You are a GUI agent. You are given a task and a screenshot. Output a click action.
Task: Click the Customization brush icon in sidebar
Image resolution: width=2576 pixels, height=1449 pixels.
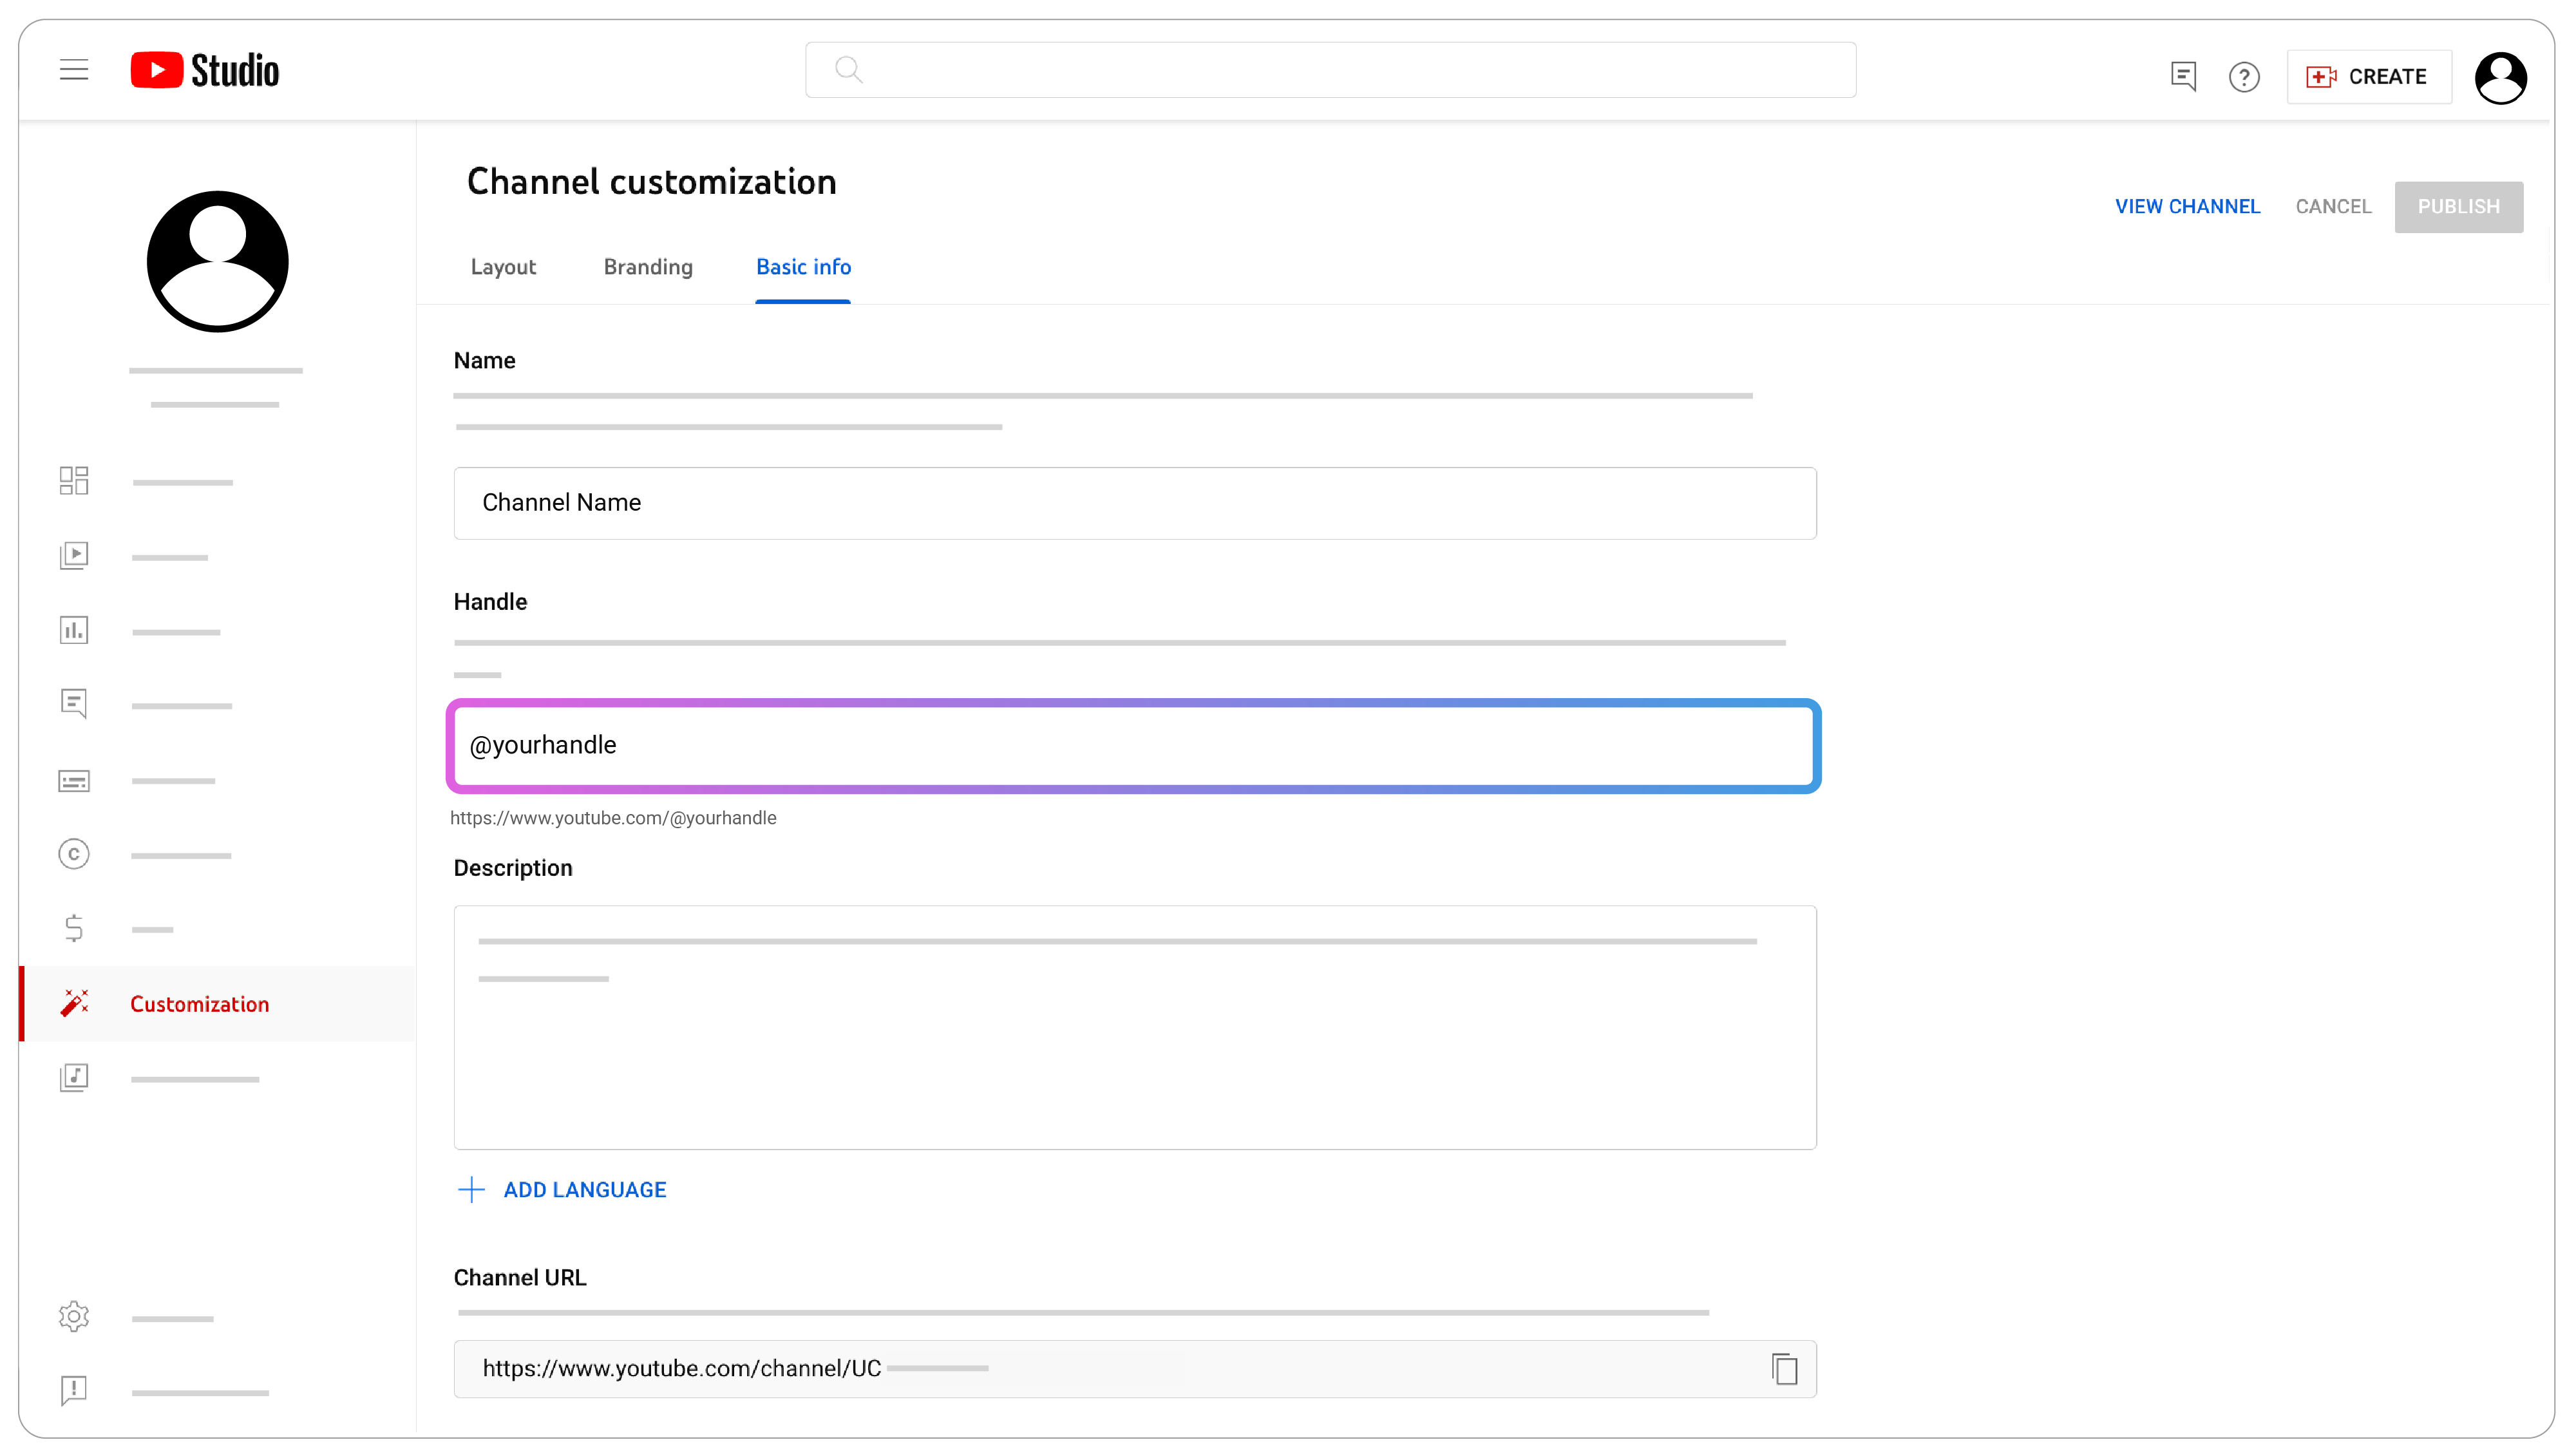click(73, 1003)
